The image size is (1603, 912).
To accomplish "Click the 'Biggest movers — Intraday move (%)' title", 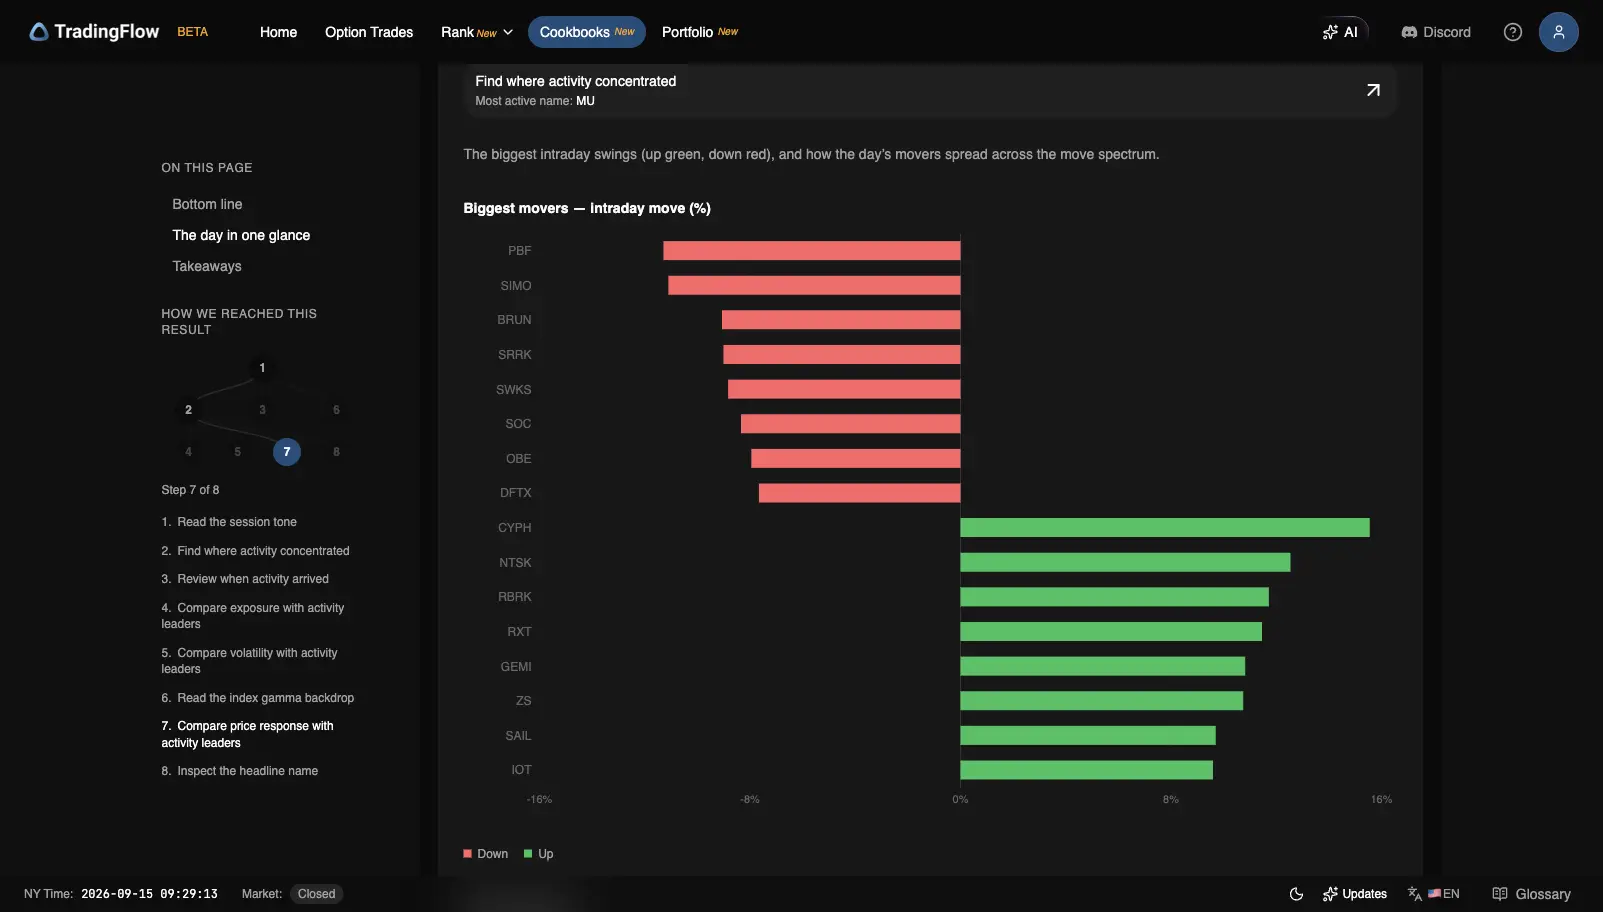I will point(587,208).
